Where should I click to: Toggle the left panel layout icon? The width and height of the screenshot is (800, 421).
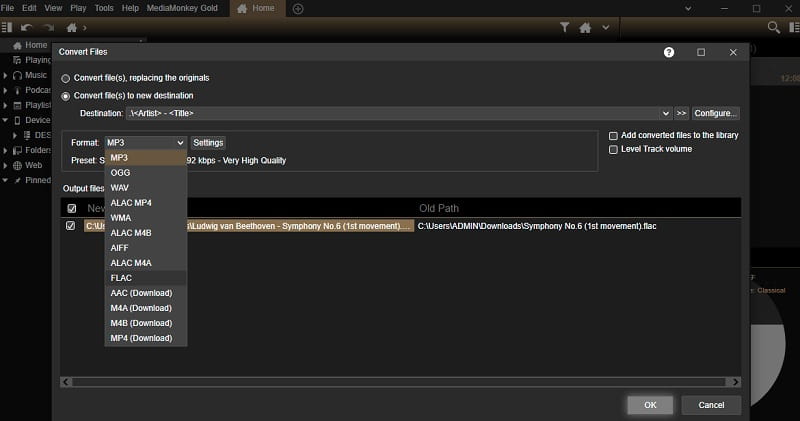click(x=8, y=27)
